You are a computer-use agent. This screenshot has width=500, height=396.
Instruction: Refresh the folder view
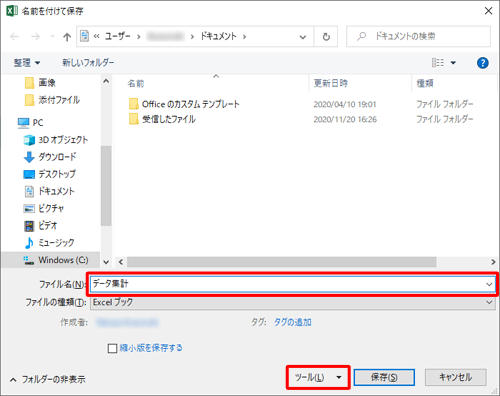[x=326, y=36]
